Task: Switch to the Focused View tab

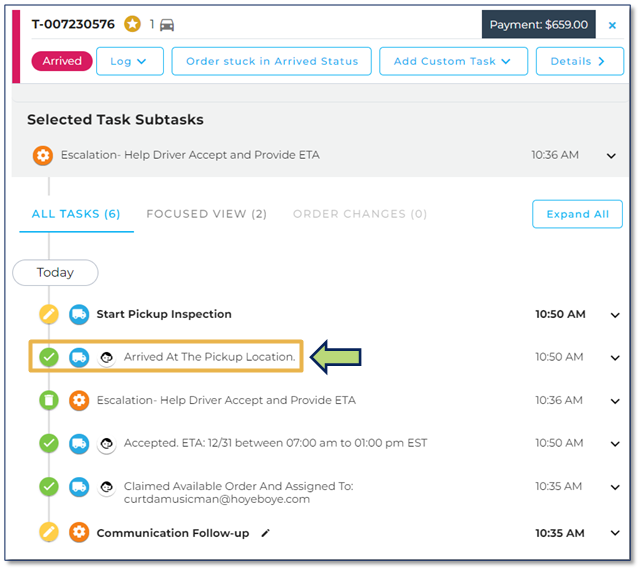Action: (206, 214)
